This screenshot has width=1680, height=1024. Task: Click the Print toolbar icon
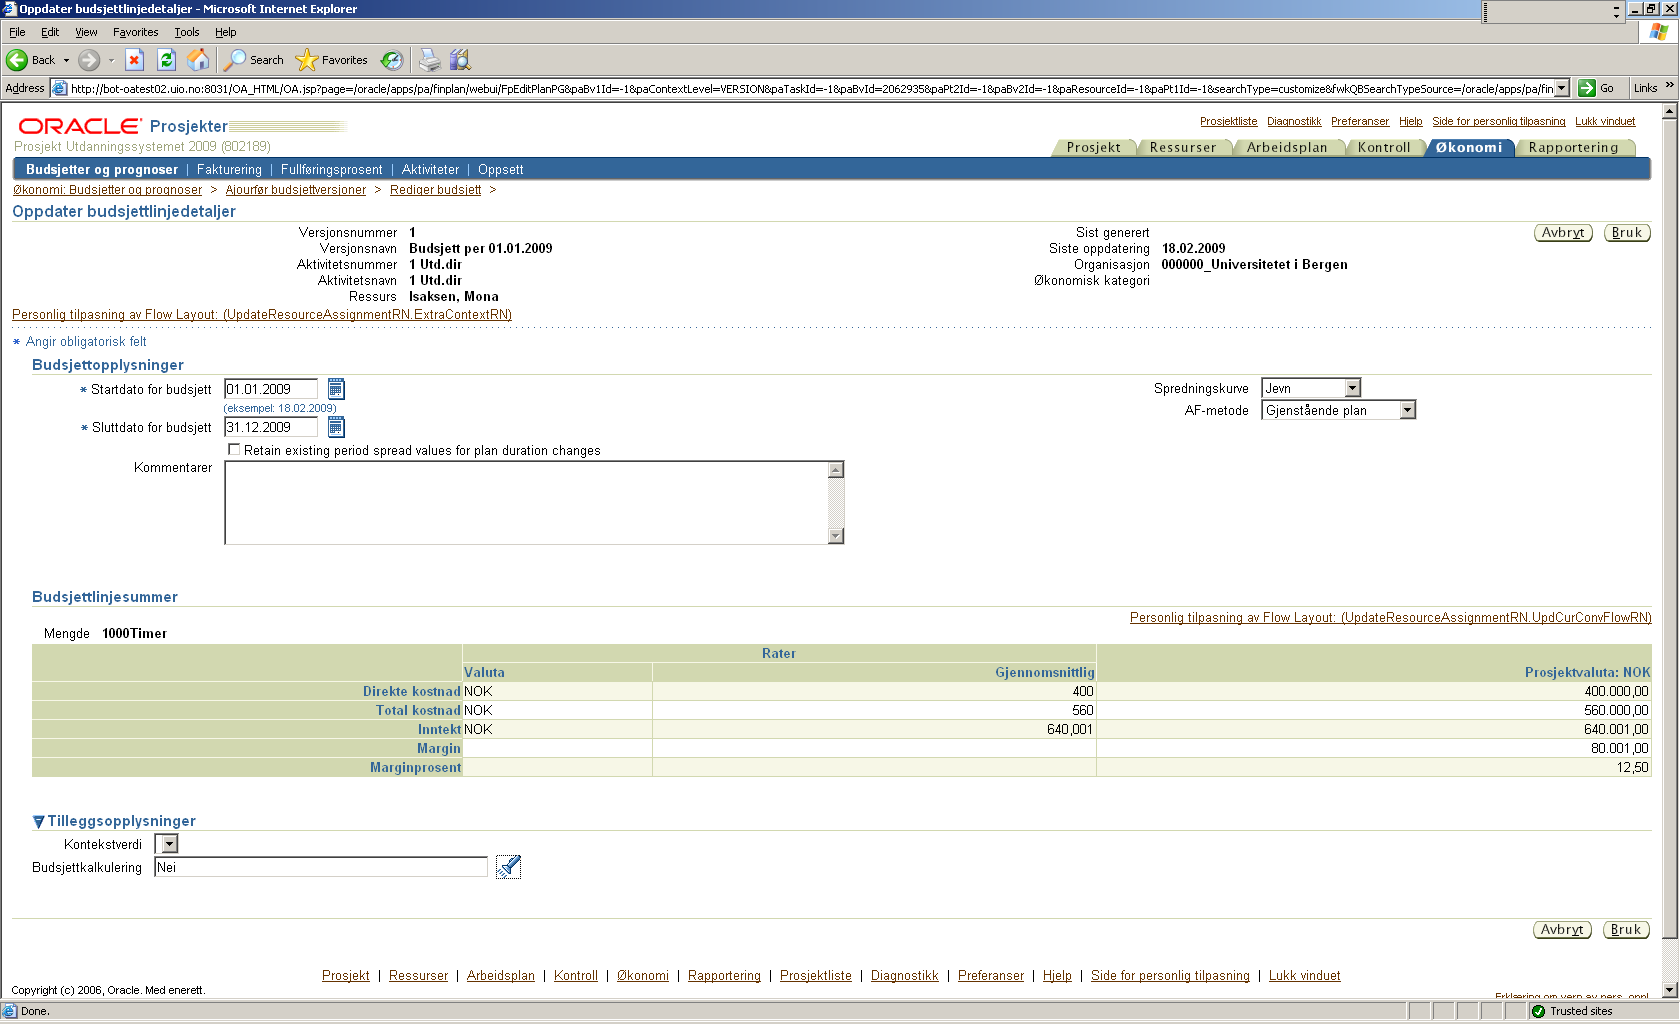(x=429, y=60)
